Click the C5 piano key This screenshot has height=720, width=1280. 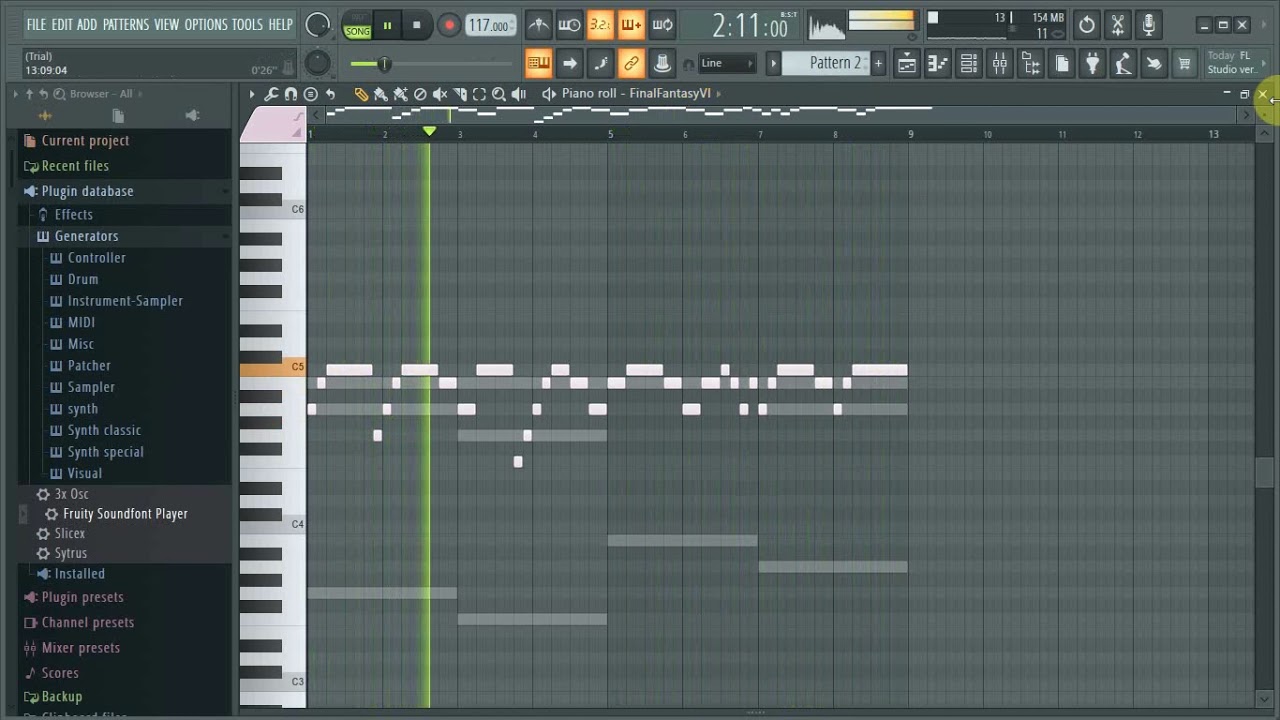click(x=273, y=368)
